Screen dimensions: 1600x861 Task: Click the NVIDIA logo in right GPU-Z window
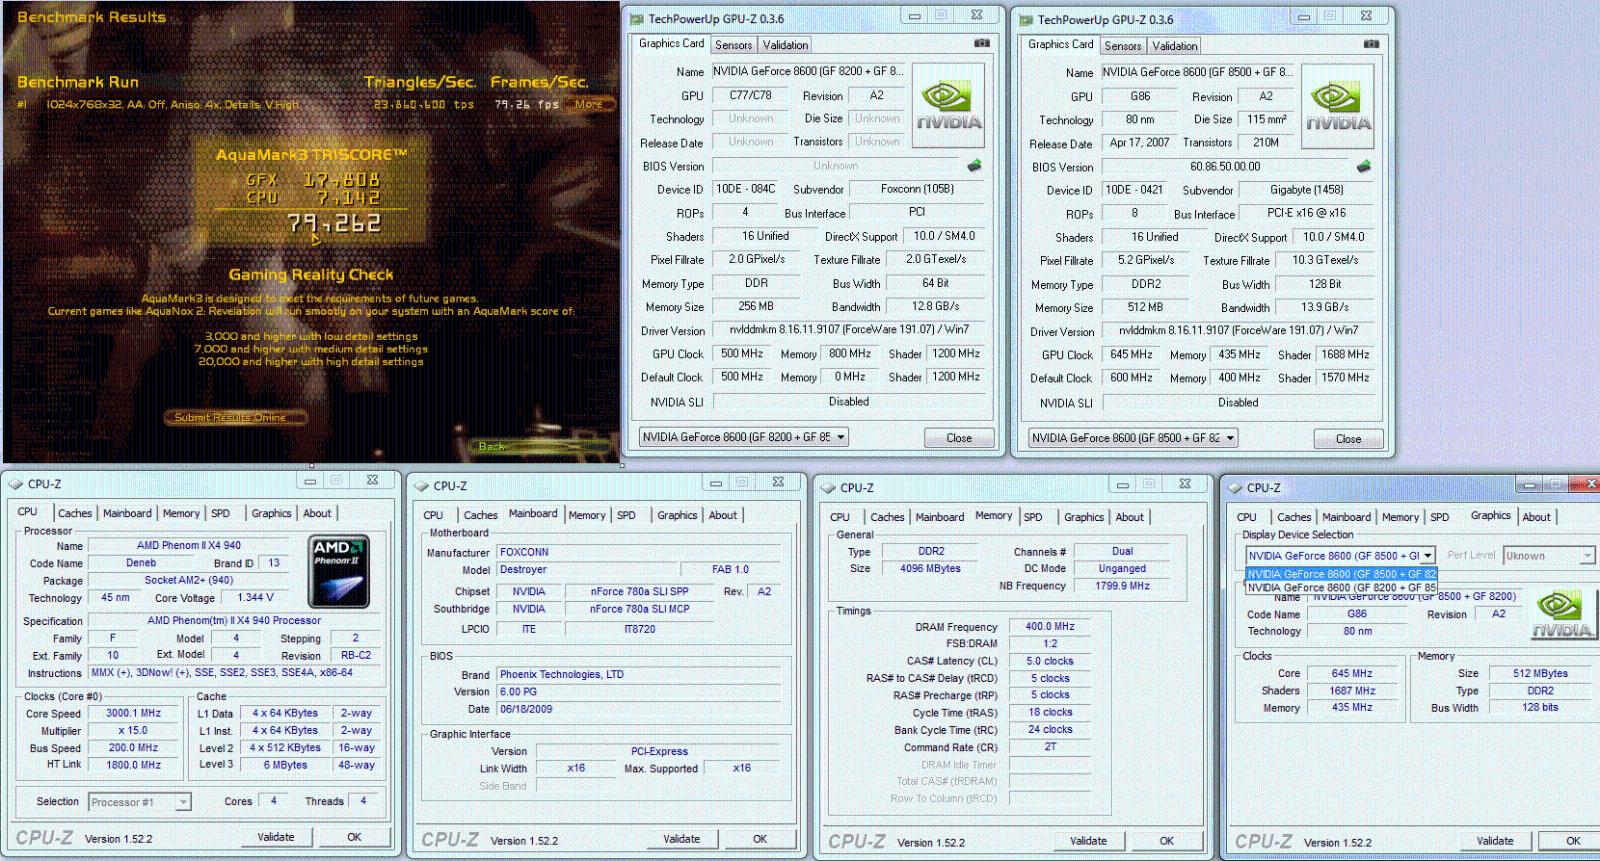1338,107
